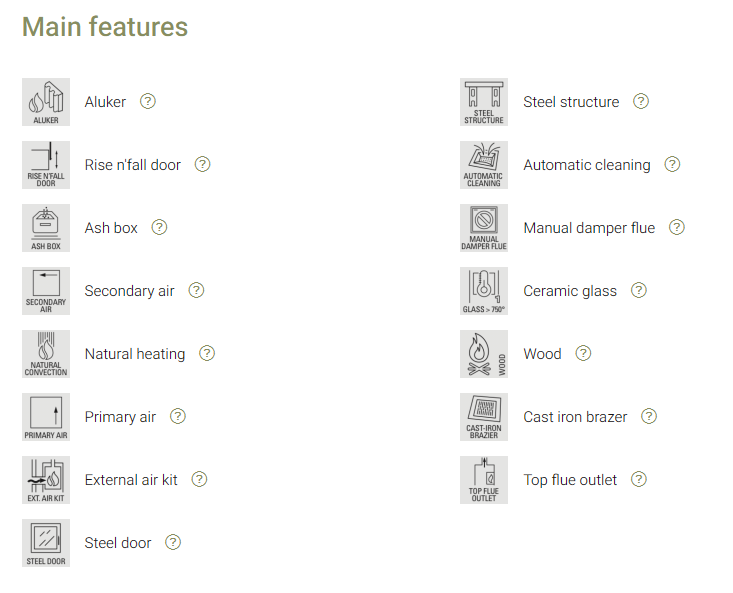The width and height of the screenshot is (733, 593).
Task: Click the Natural convection icon
Action: tap(46, 354)
